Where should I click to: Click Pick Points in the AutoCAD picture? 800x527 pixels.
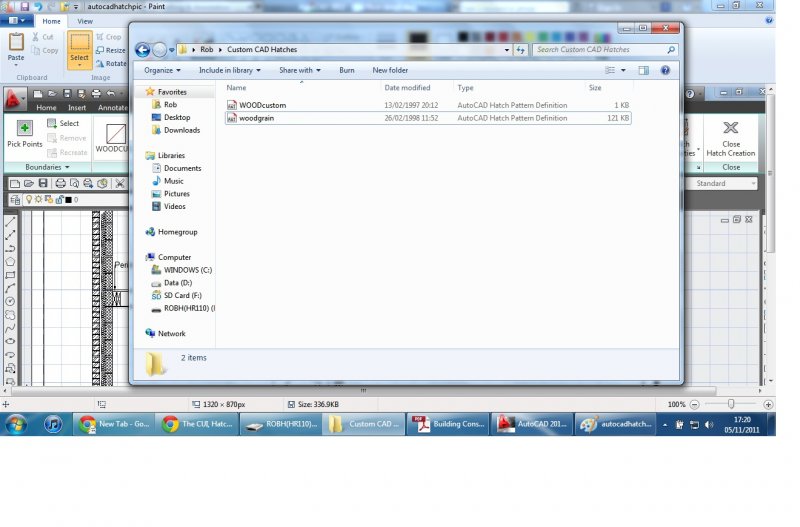24,134
